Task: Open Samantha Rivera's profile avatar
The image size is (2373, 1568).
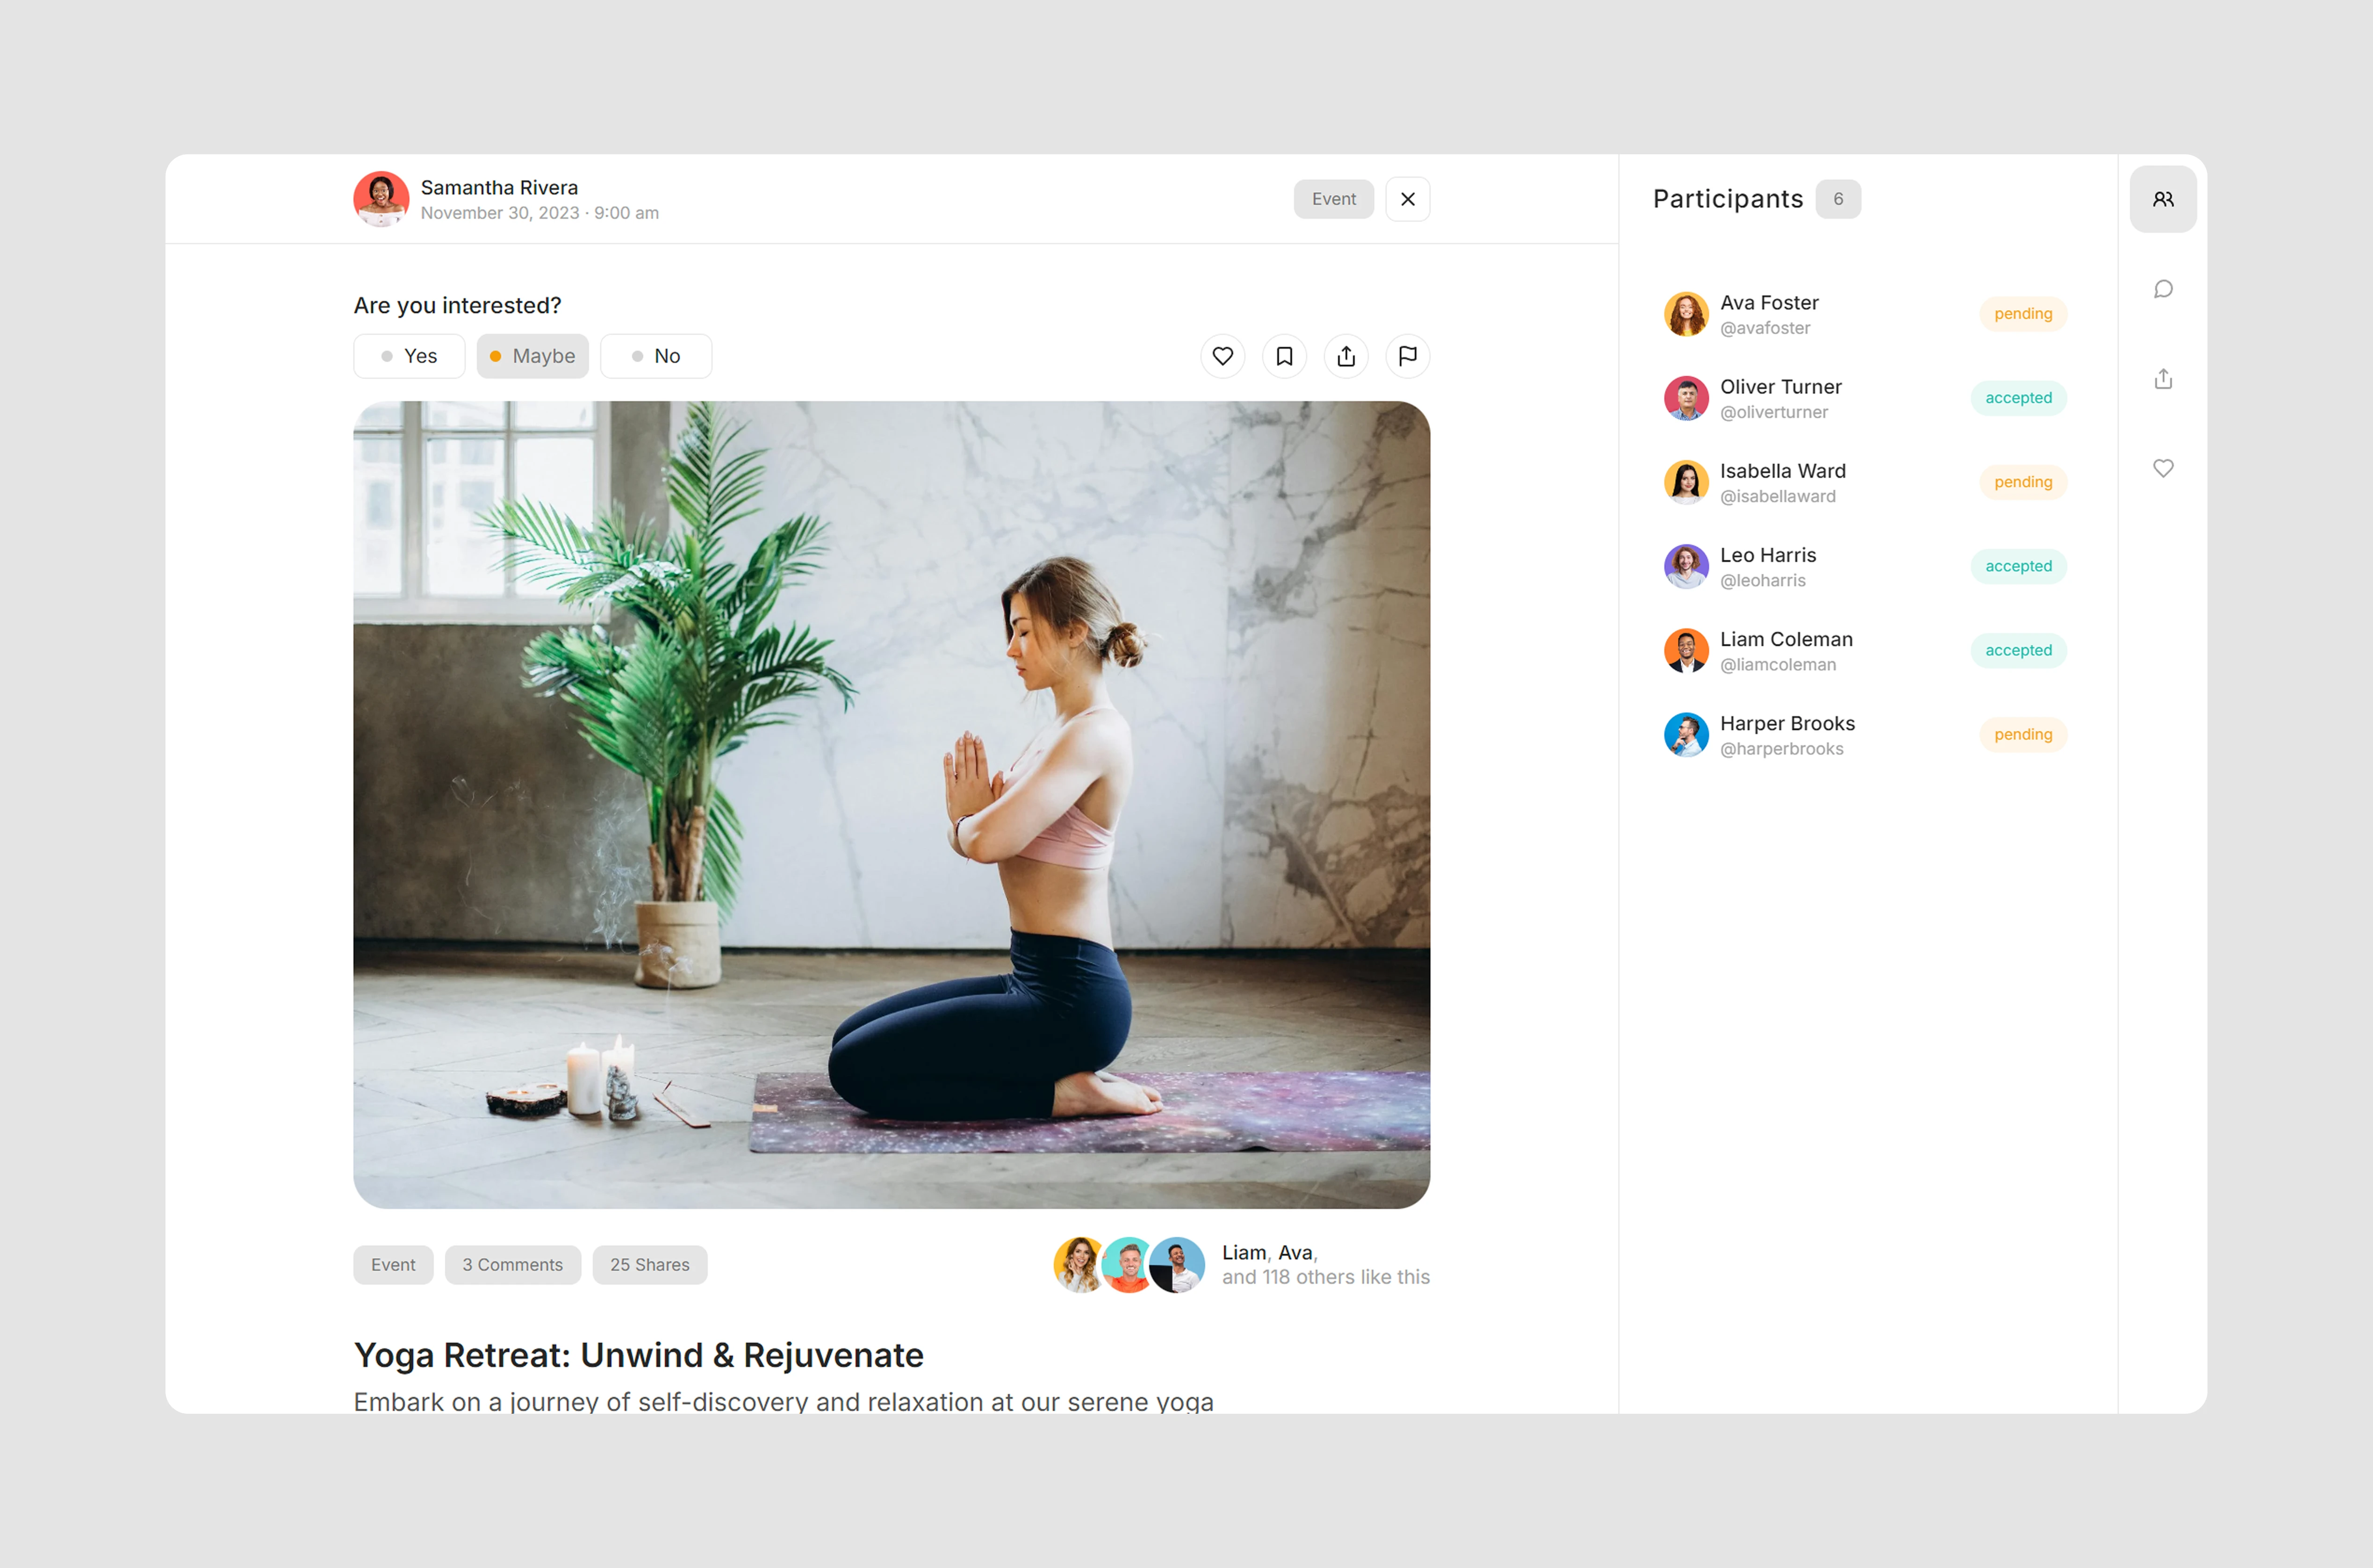Action: [x=381, y=199]
